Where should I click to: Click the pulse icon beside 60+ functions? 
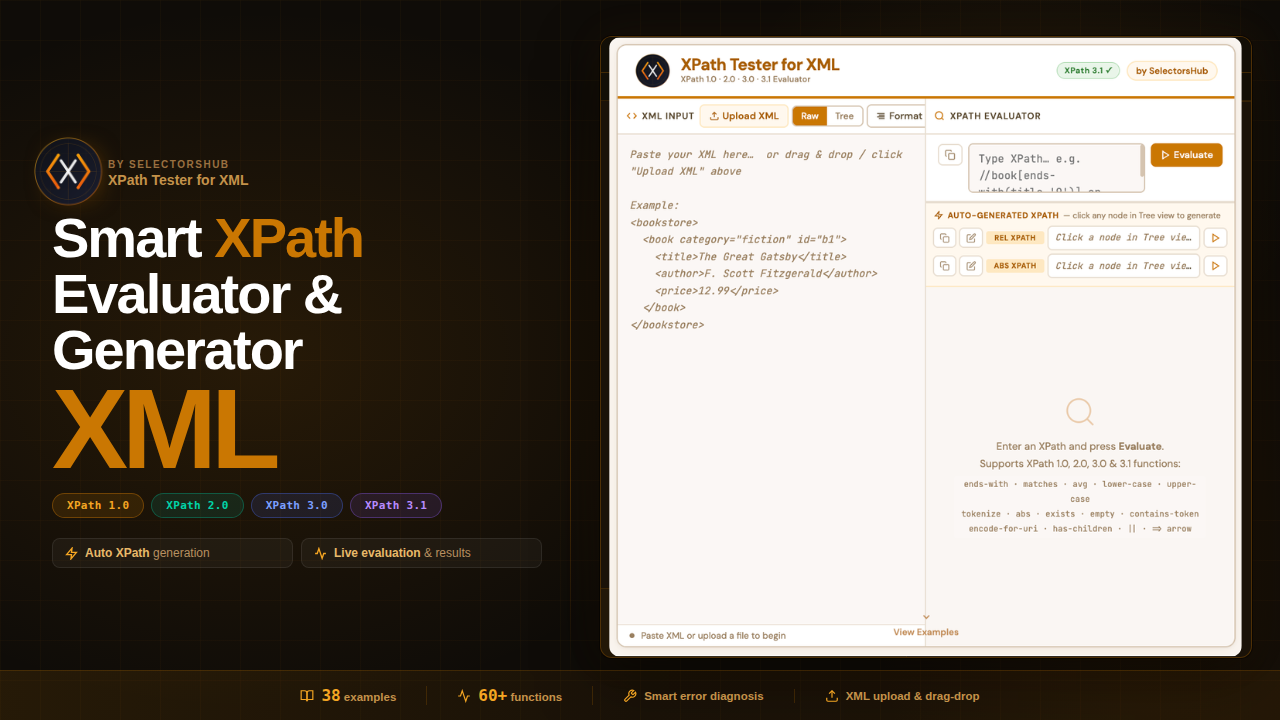point(464,696)
